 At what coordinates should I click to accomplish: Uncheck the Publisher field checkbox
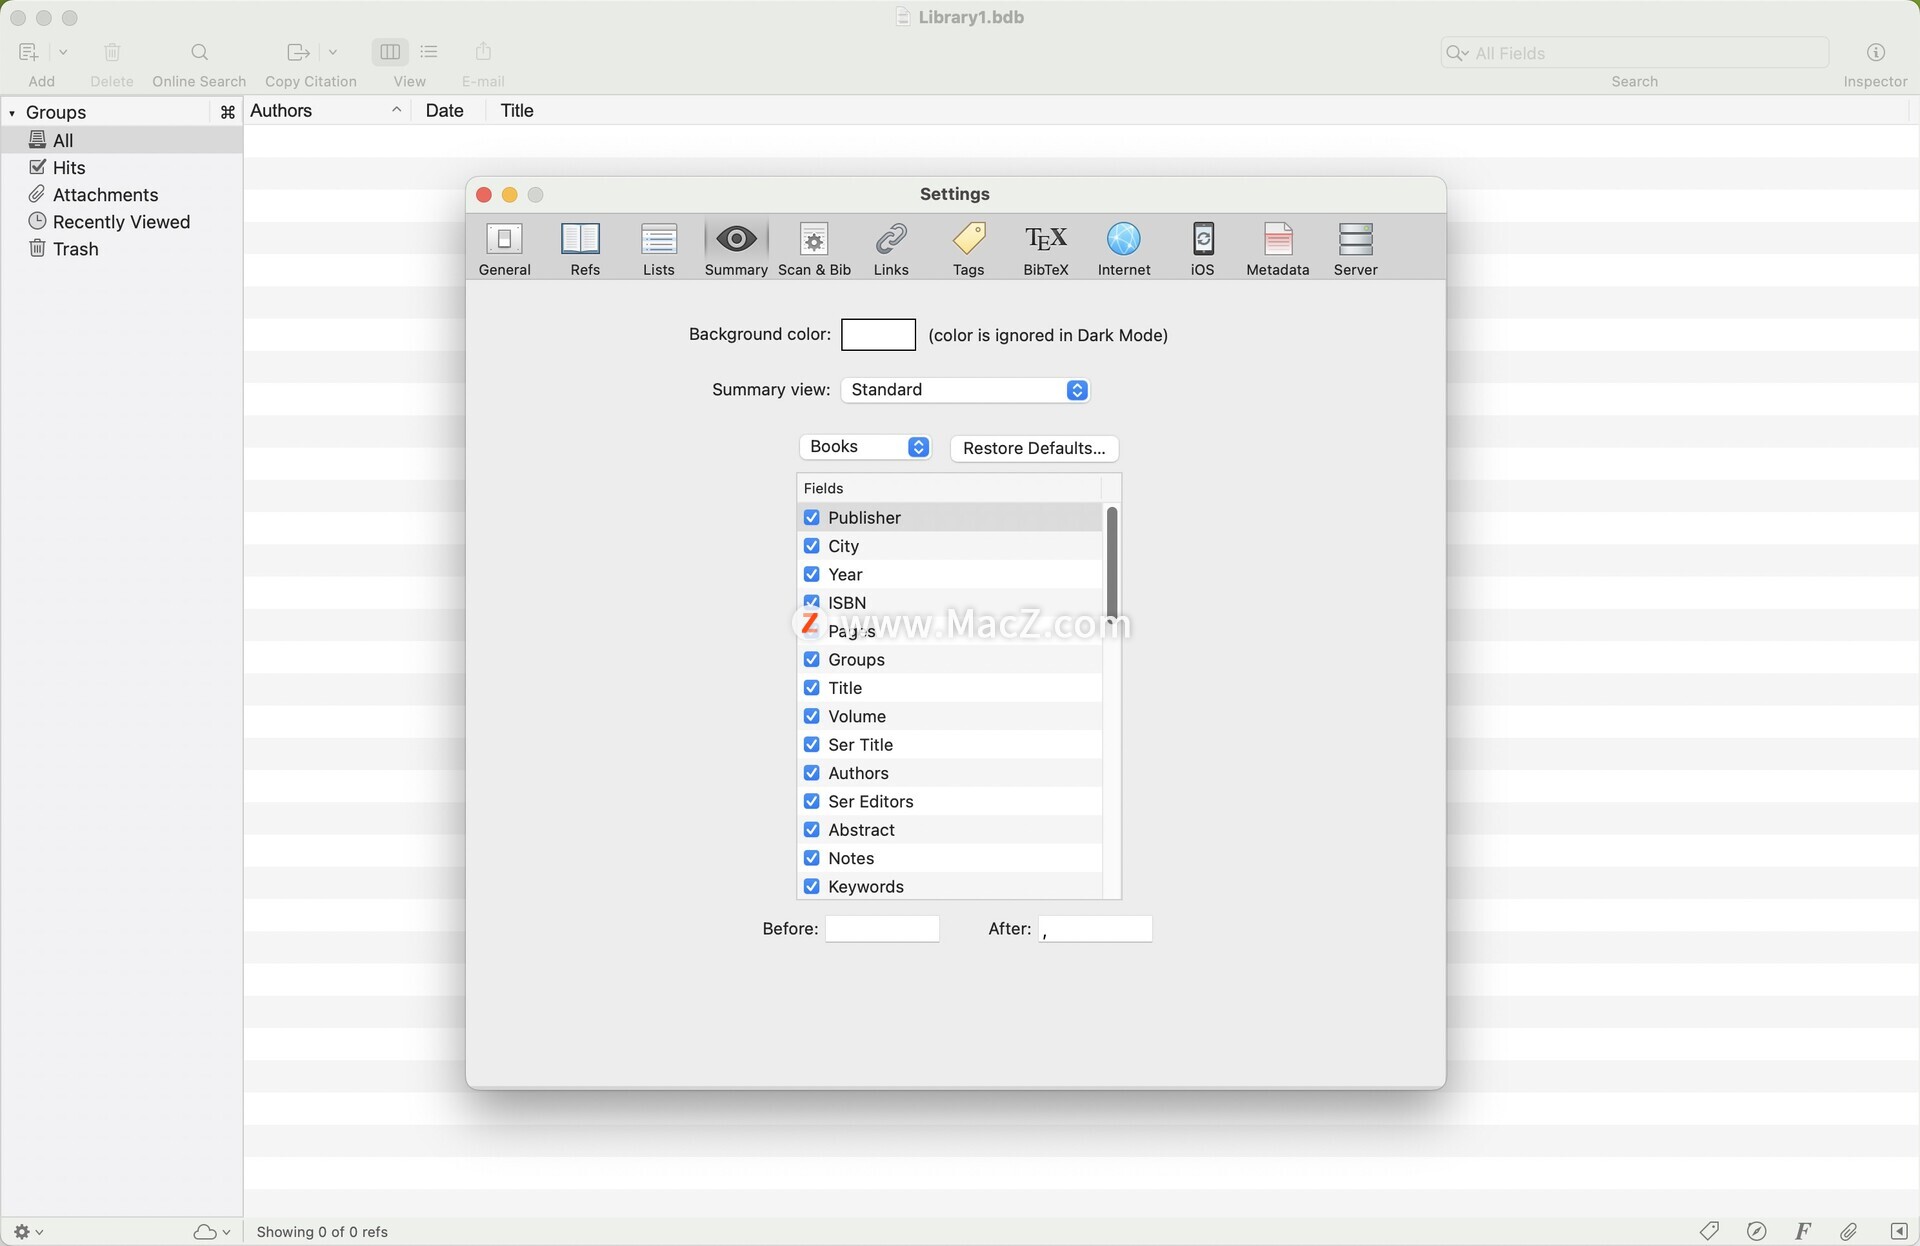811,518
